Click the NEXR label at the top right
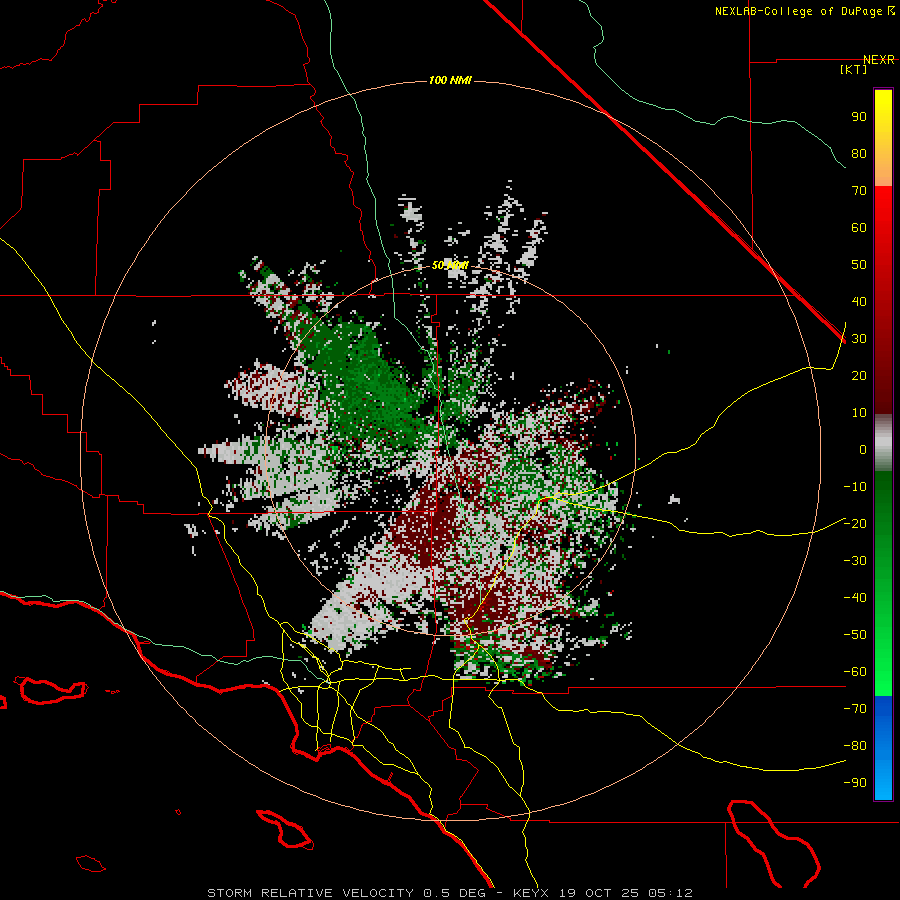Screen dimensions: 900x900 [x=879, y=60]
